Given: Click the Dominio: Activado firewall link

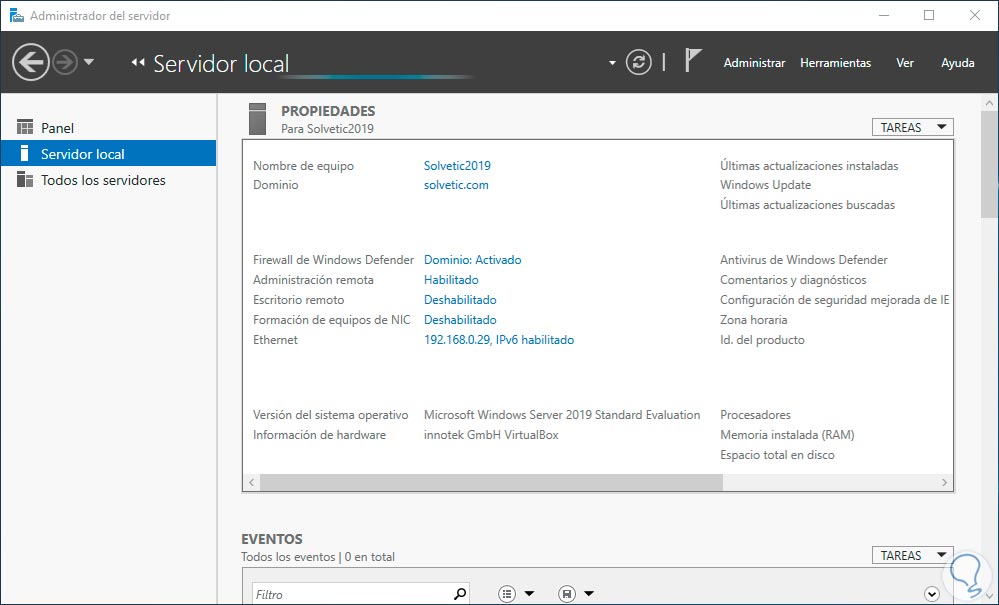Looking at the screenshot, I should [x=472, y=260].
